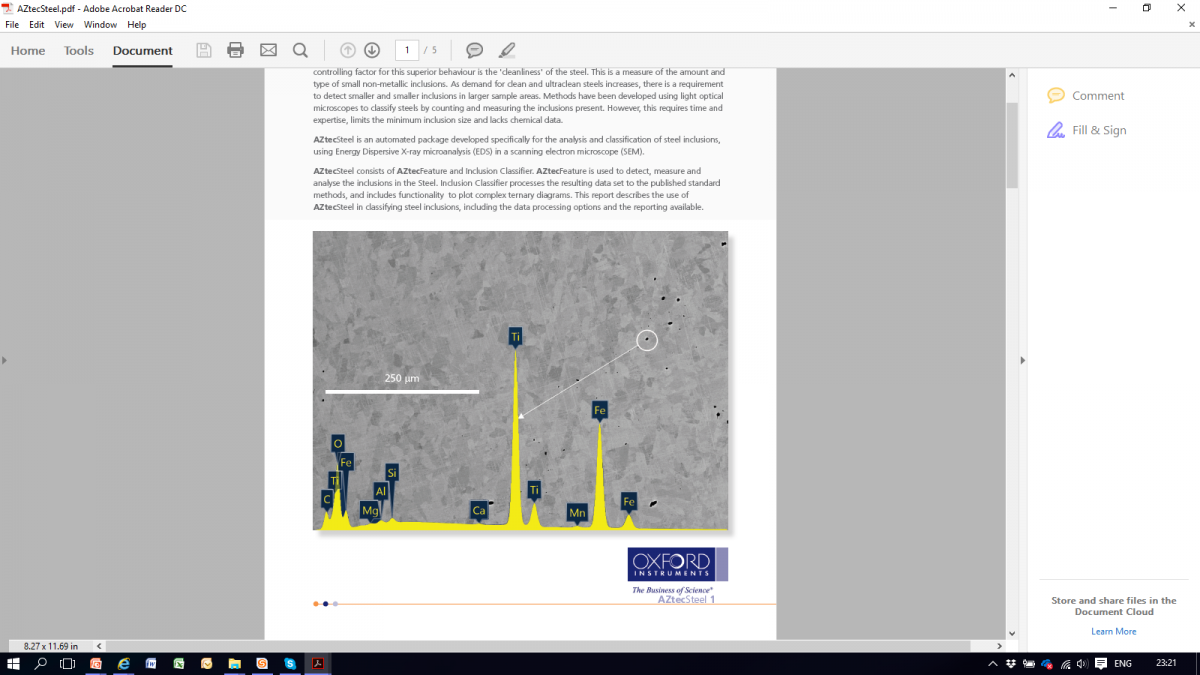The height and width of the screenshot is (675, 1200).
Task: Launch Internet Explorer from taskbar
Action: [124, 663]
